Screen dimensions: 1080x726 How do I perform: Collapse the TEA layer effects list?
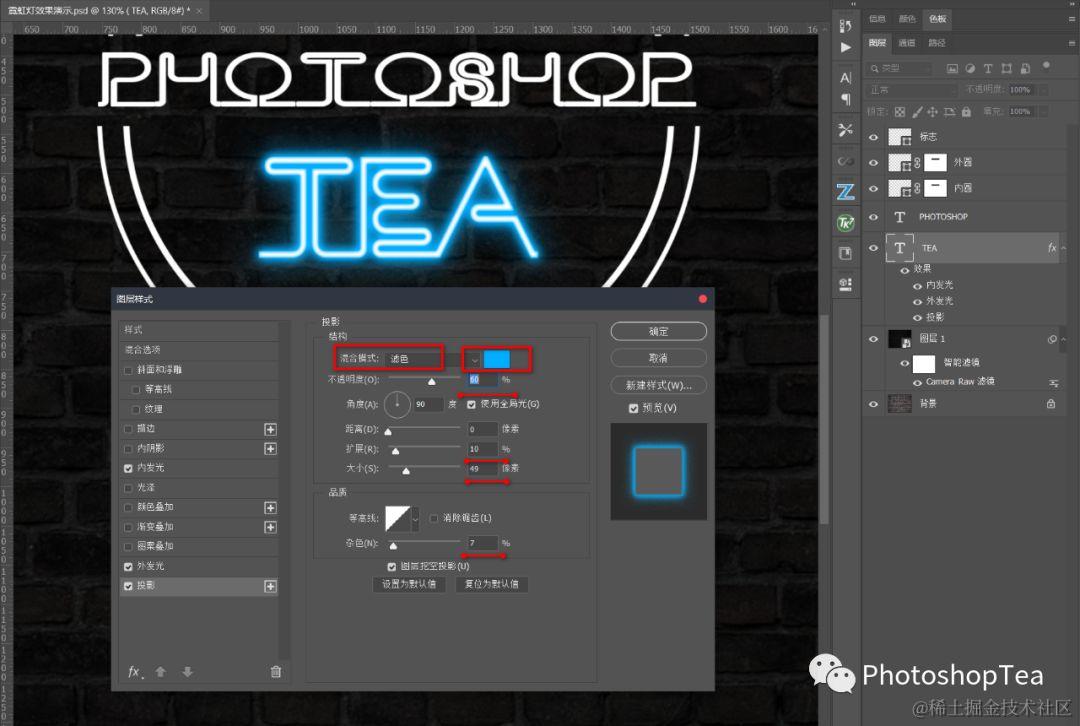(x=1063, y=248)
